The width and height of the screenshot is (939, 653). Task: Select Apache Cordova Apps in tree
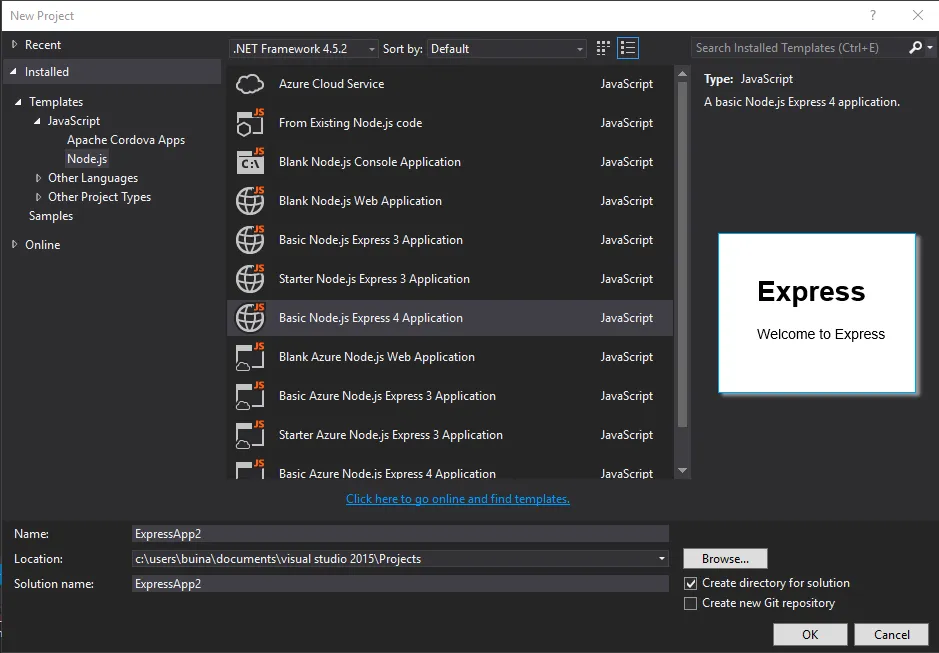tap(126, 140)
